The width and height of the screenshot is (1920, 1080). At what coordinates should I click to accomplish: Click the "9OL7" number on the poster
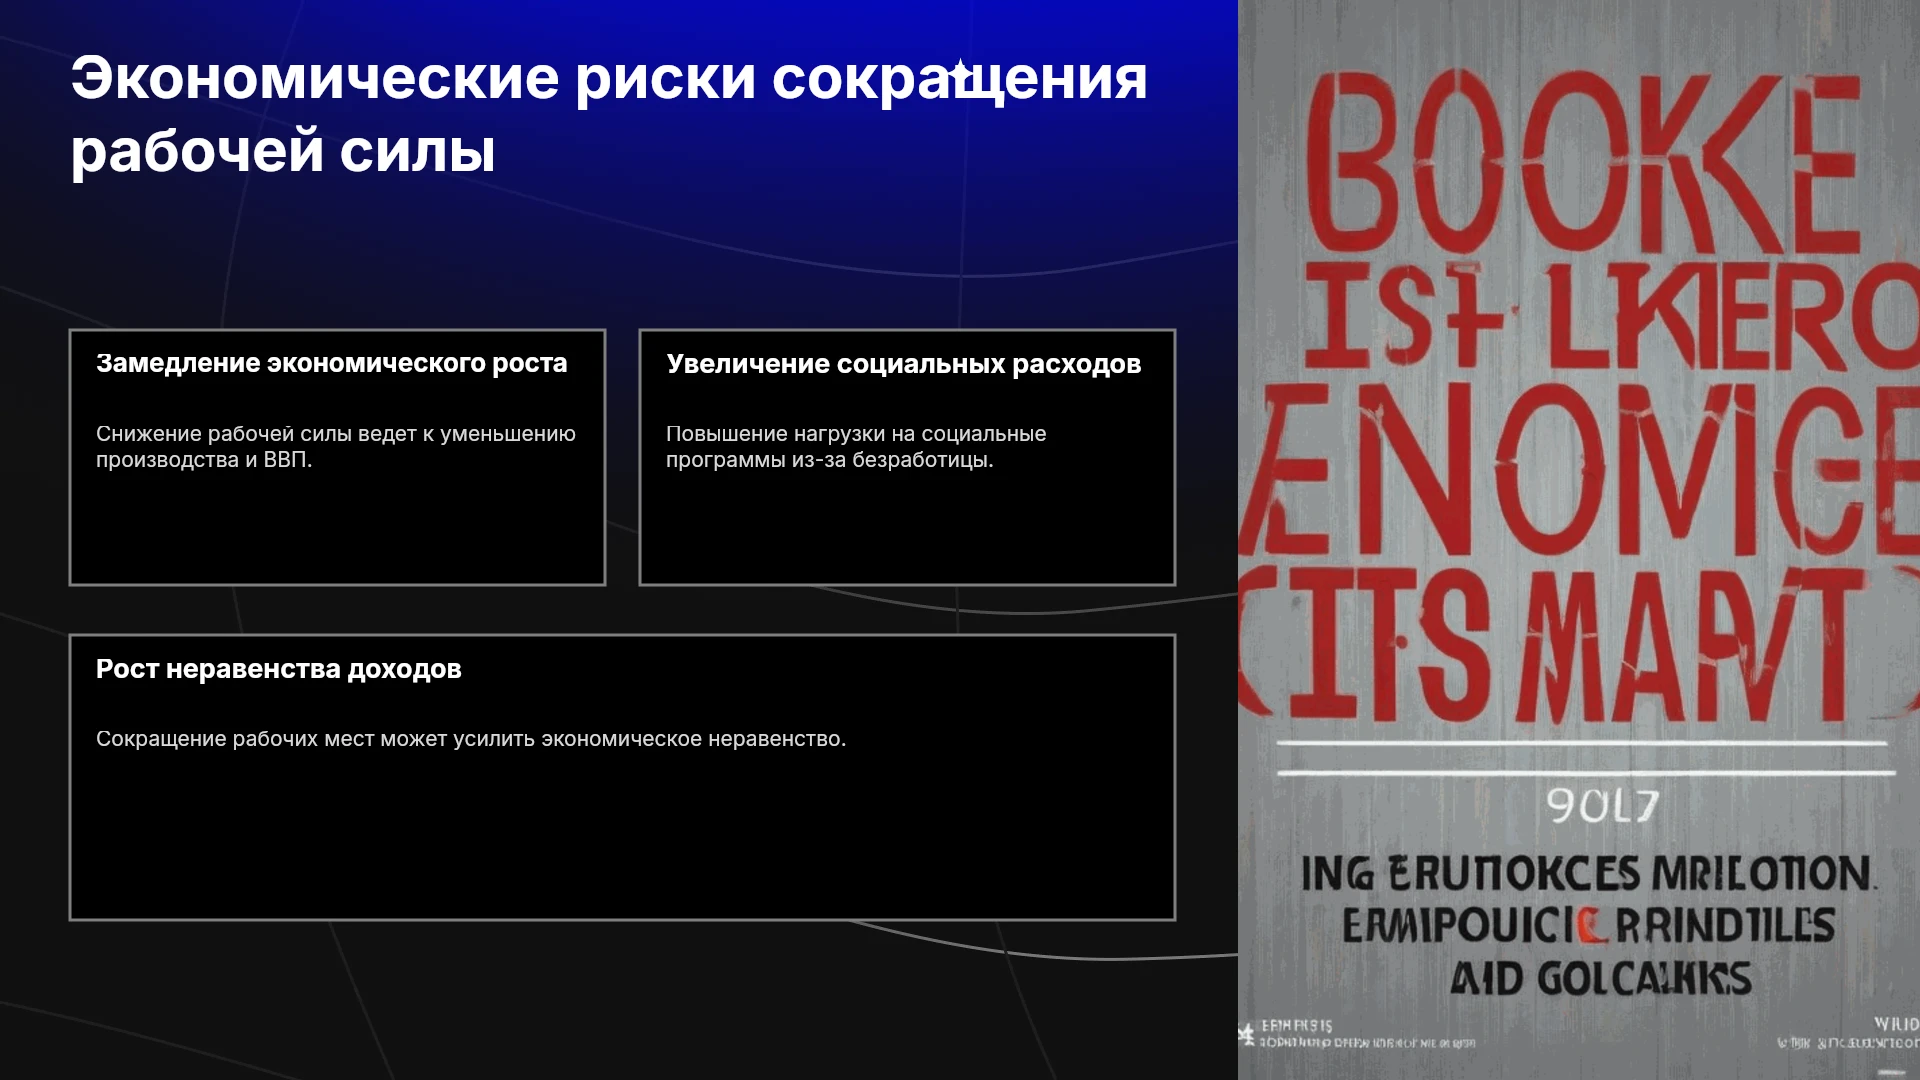coord(1603,806)
